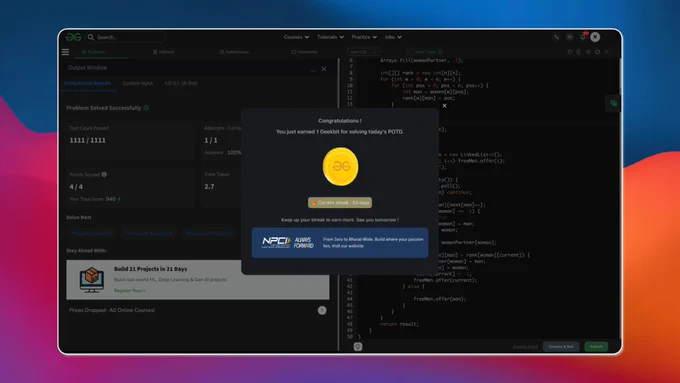Switch to the Comments tab
This screenshot has height=383, width=680.
(x=304, y=52)
